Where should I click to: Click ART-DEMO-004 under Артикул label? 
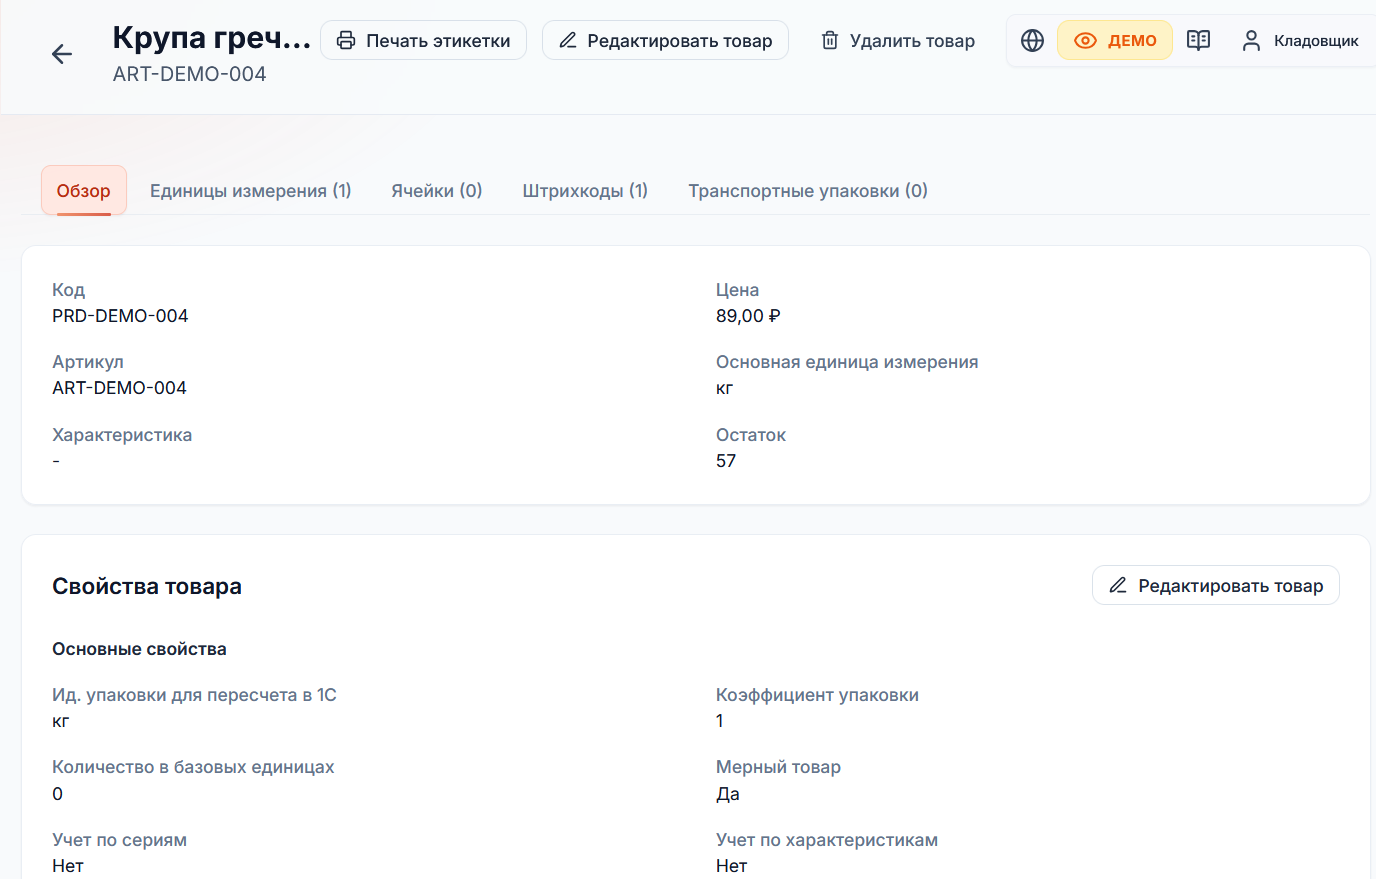[x=119, y=387]
